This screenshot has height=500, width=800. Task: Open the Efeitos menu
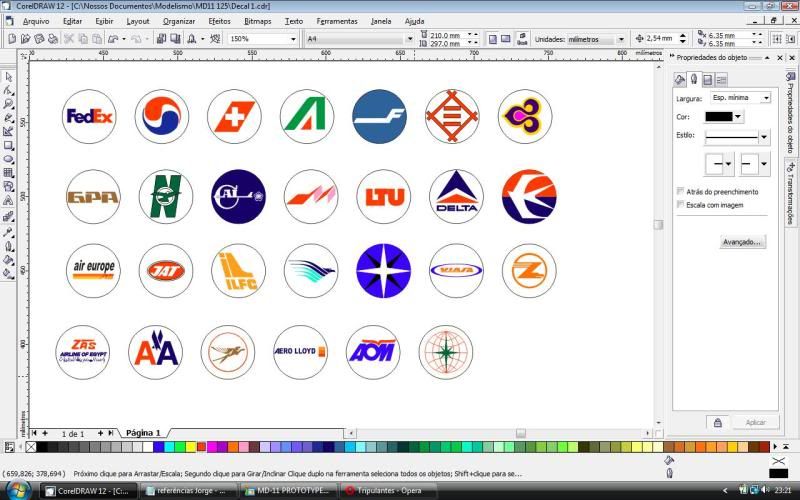coord(219,21)
